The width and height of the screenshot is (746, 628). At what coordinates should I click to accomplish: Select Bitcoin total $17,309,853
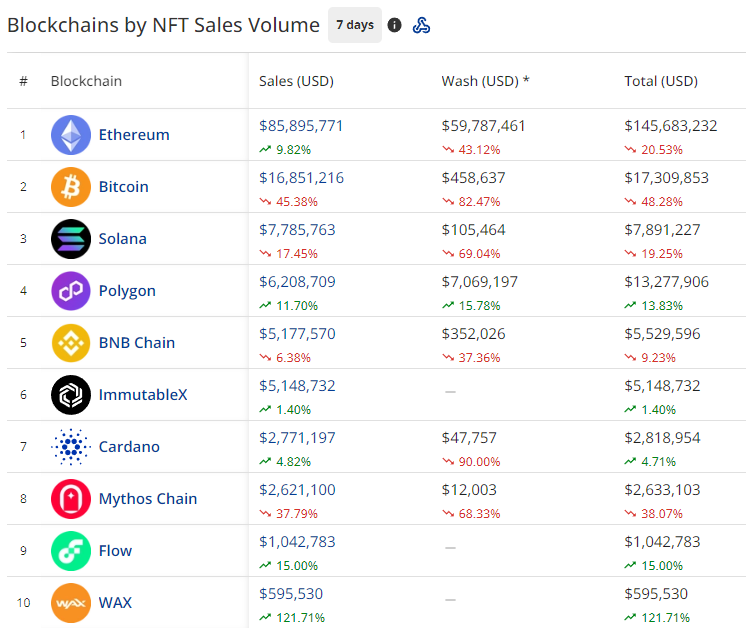point(667,178)
